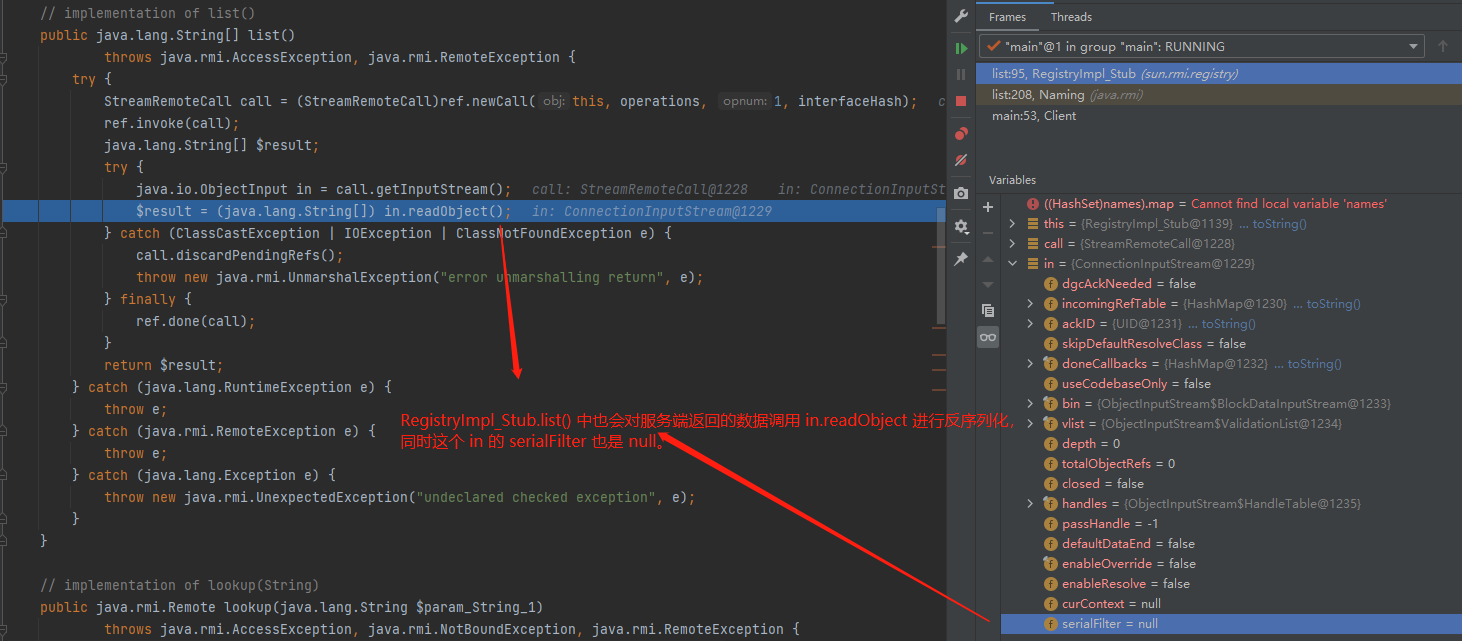The height and width of the screenshot is (641, 1462).
Task: Expand the 'this' variable node
Action: 1013,224
